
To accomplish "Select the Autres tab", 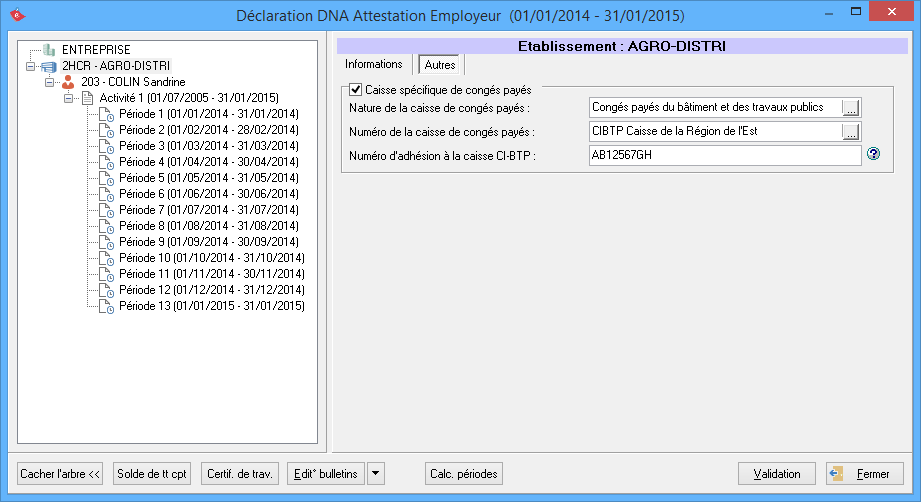I will (x=440, y=65).
